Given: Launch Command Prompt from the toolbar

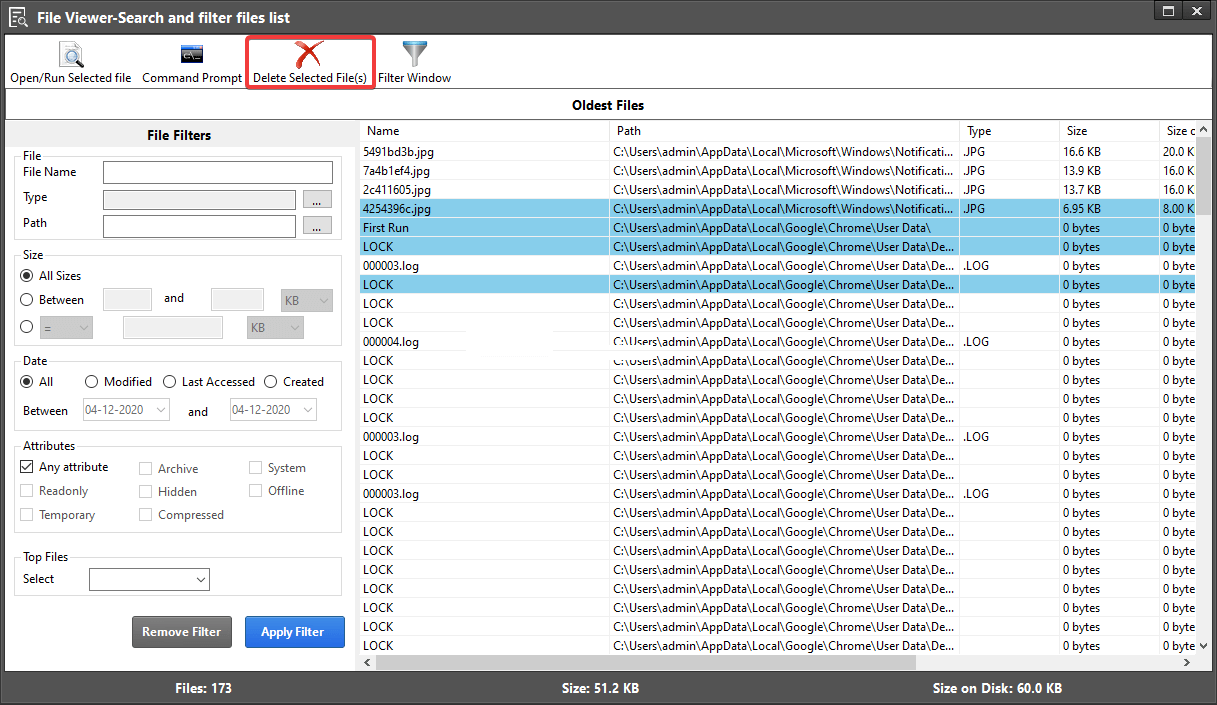Looking at the screenshot, I should point(191,60).
